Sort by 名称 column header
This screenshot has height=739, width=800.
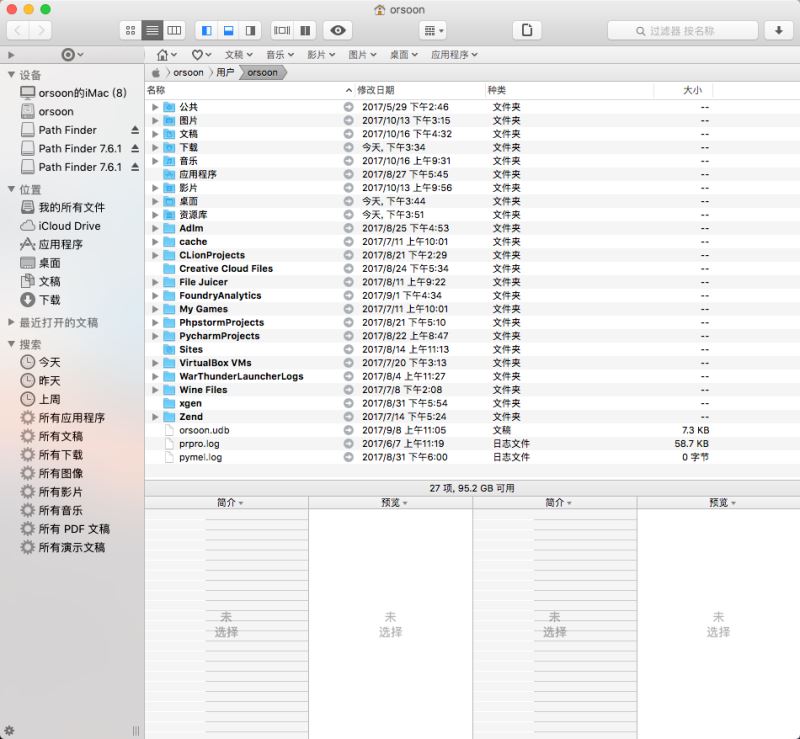tap(250, 90)
